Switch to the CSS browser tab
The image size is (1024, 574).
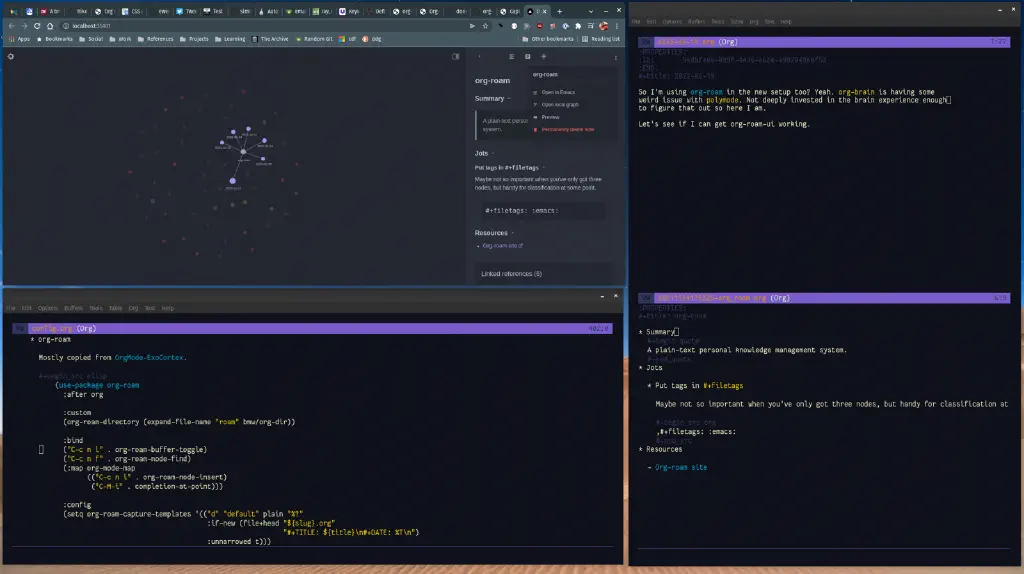(x=132, y=11)
